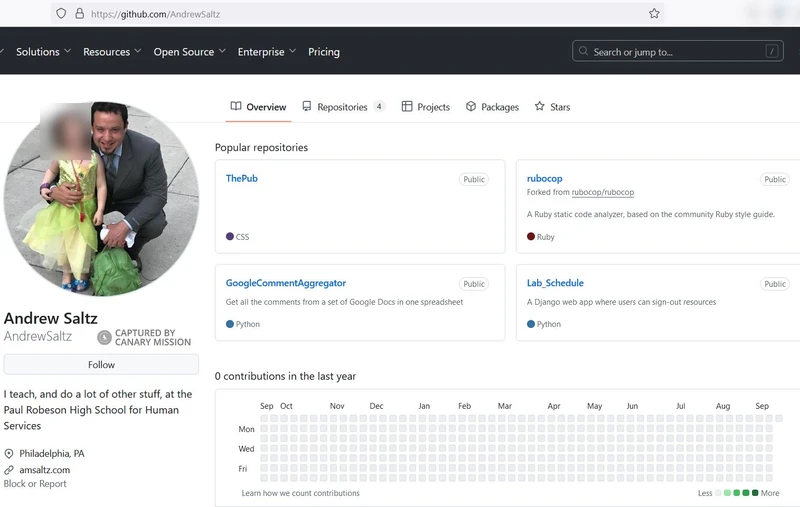Click the tracking protection shield icon

(x=61, y=14)
